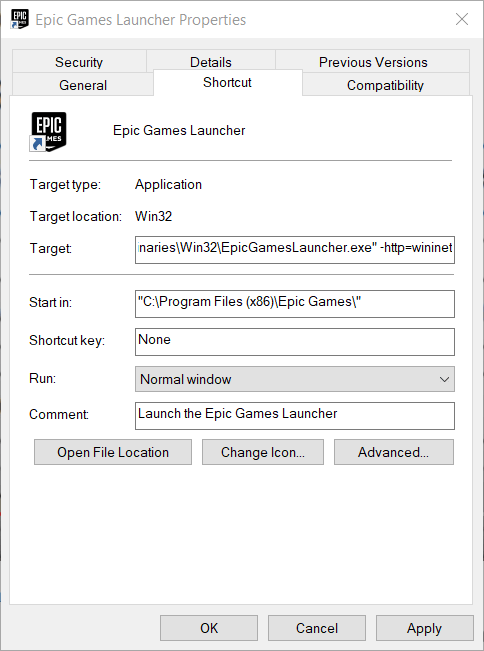Select the Previous Versions tab
The width and height of the screenshot is (484, 651).
pyautogui.click(x=373, y=62)
